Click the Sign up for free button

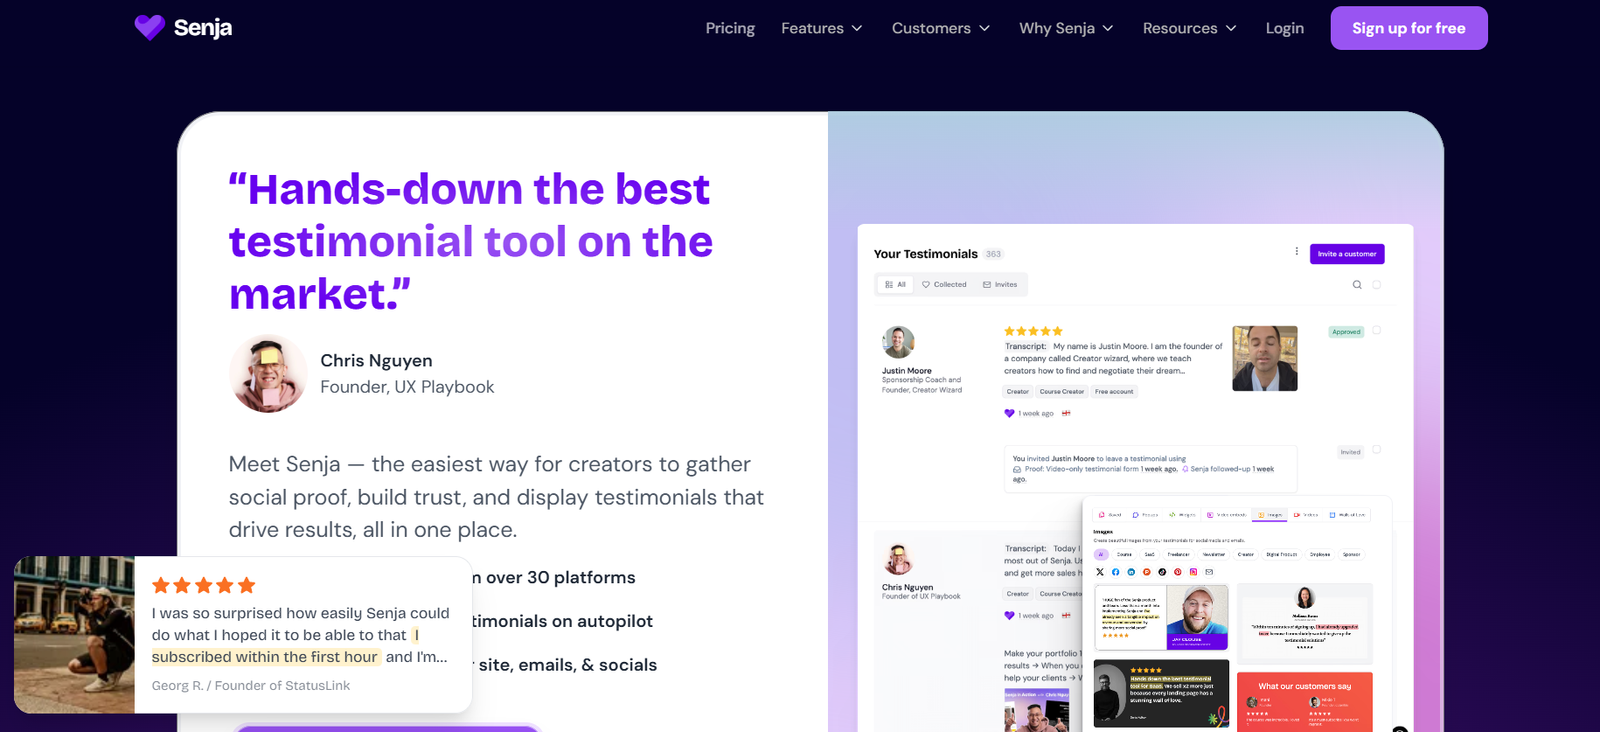pos(1408,28)
